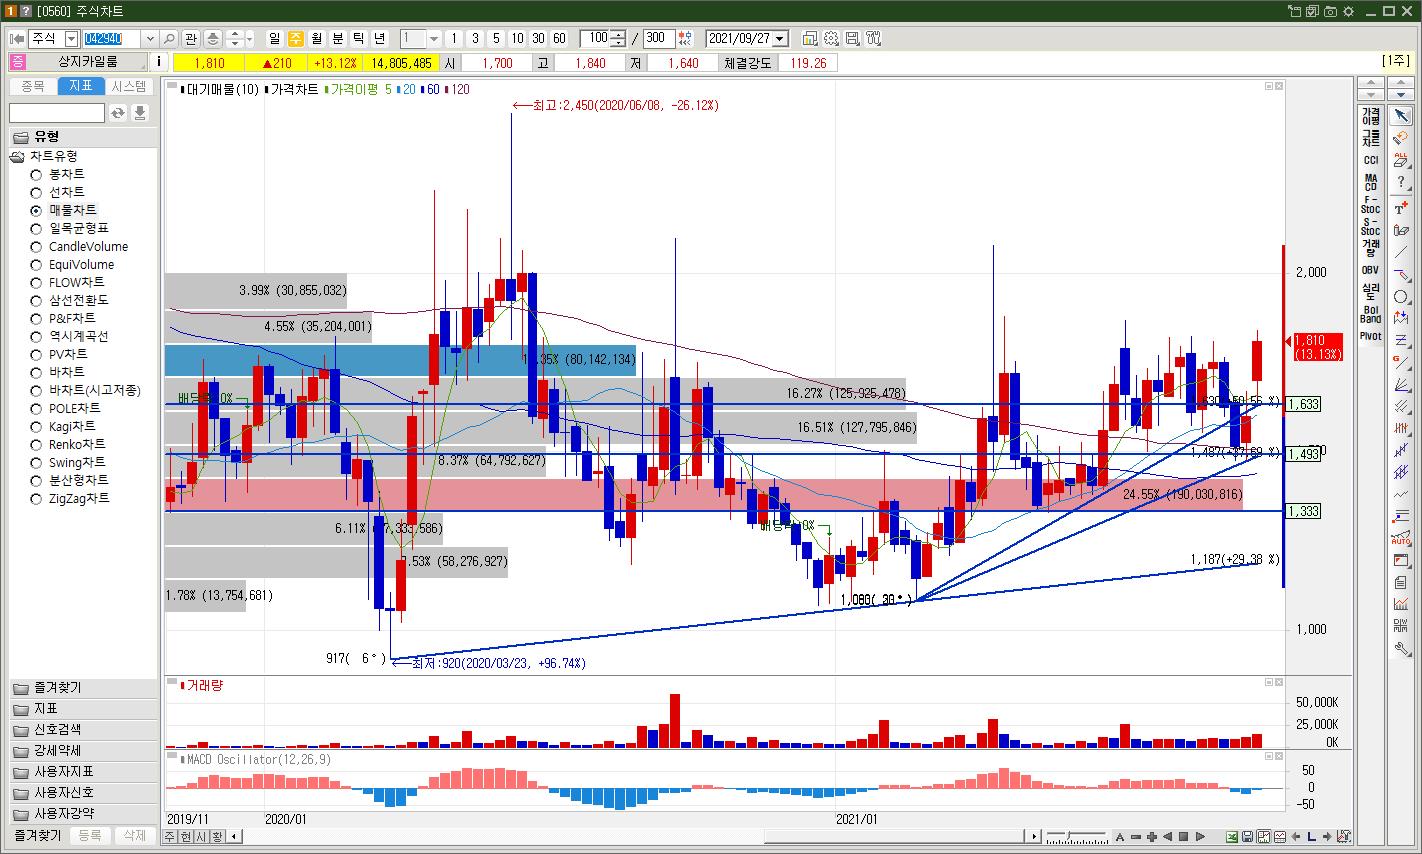The height and width of the screenshot is (854, 1422).
Task: Select the arrow pointer drawing tool
Action: [1401, 116]
